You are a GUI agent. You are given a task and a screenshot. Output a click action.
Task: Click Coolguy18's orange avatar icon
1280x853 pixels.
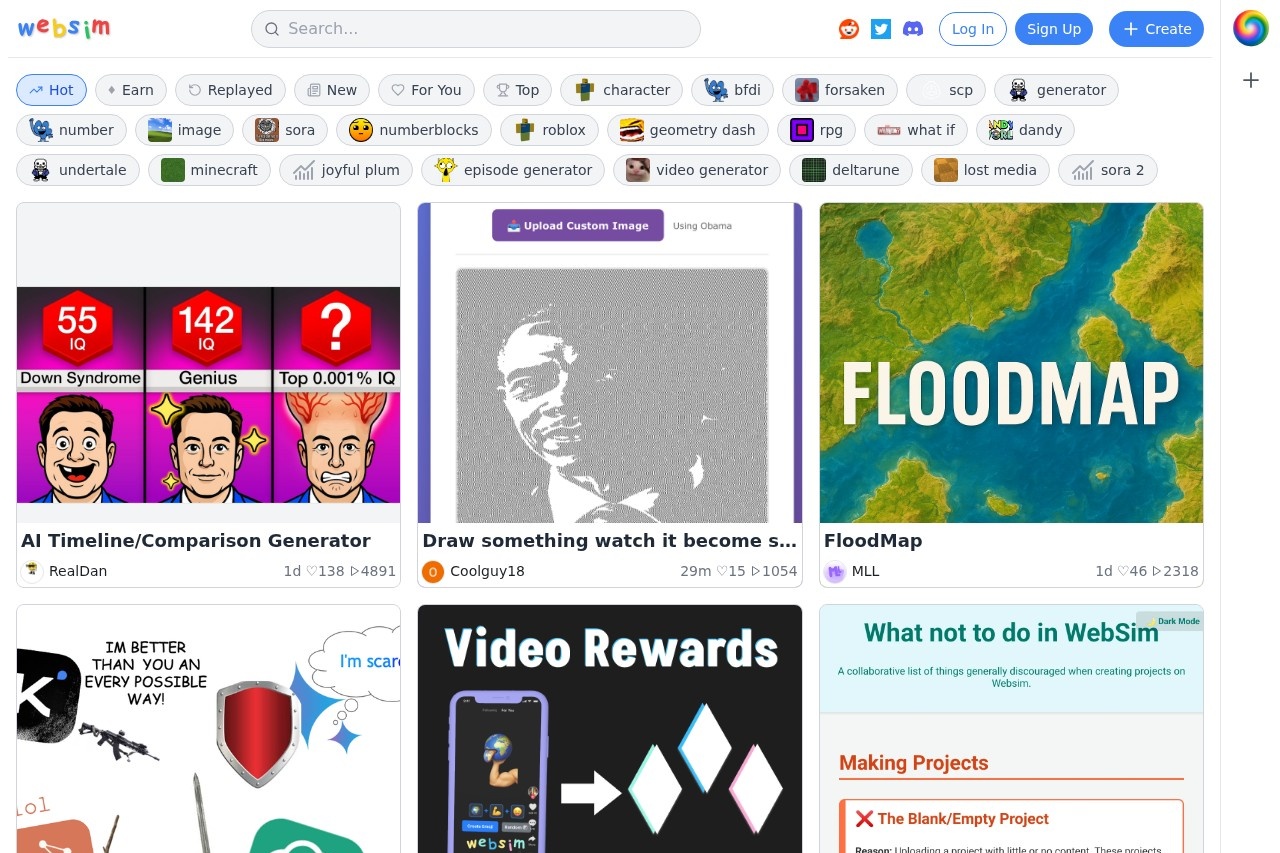click(x=433, y=571)
